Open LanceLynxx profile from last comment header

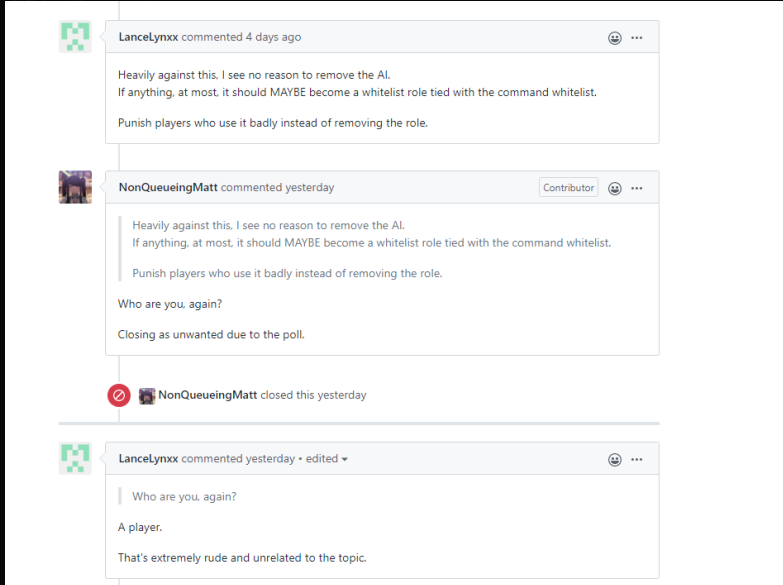pos(148,459)
